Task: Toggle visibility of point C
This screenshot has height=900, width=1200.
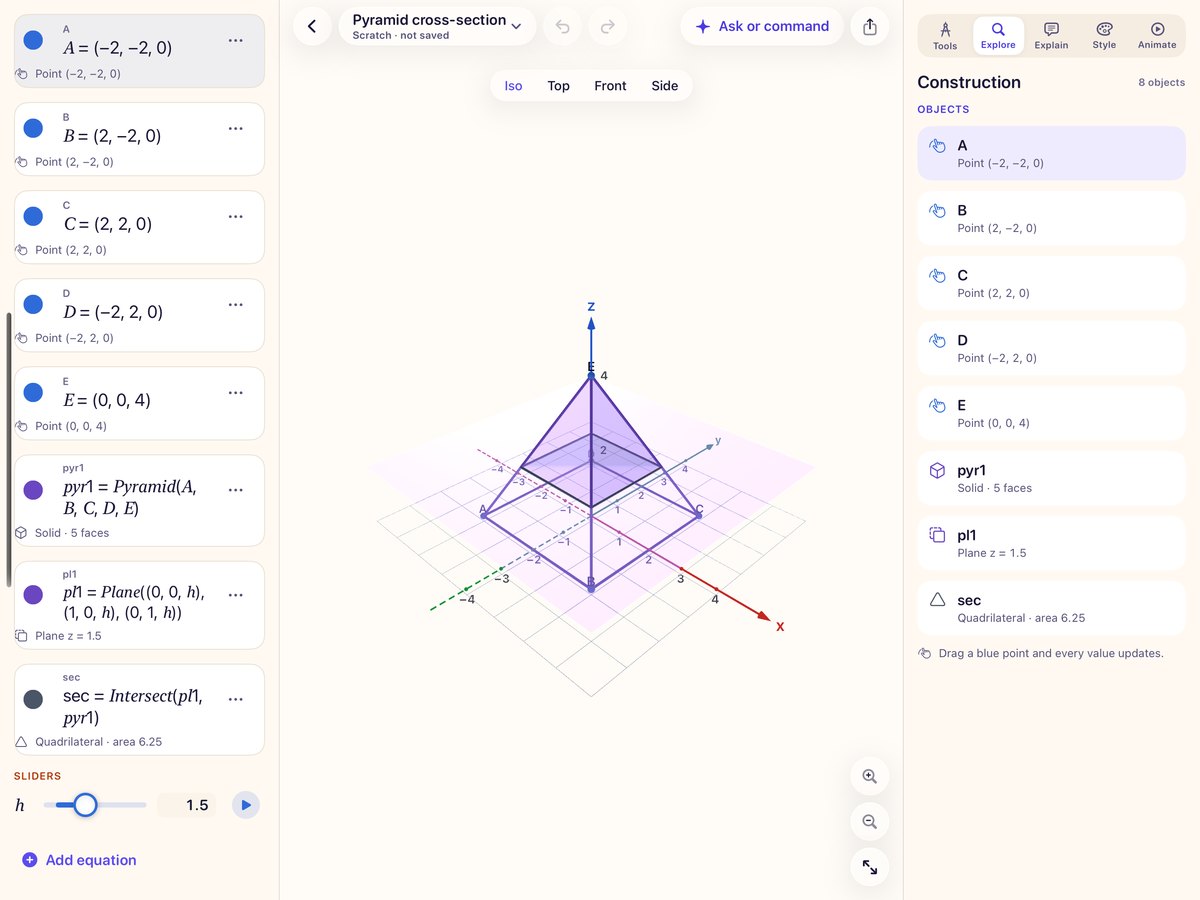Action: coord(33,216)
